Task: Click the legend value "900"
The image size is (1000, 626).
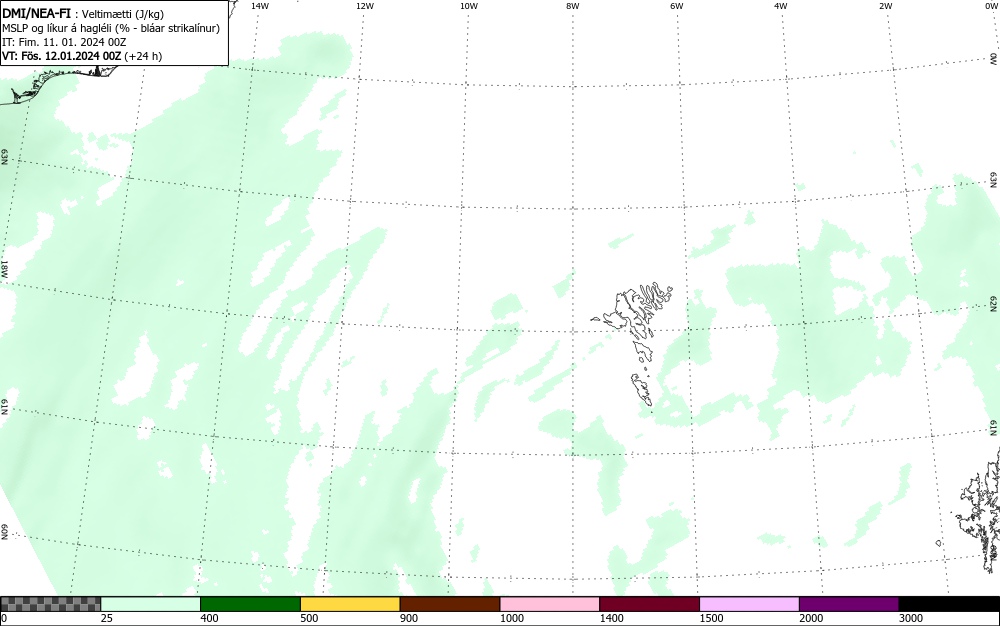Action: 409,618
